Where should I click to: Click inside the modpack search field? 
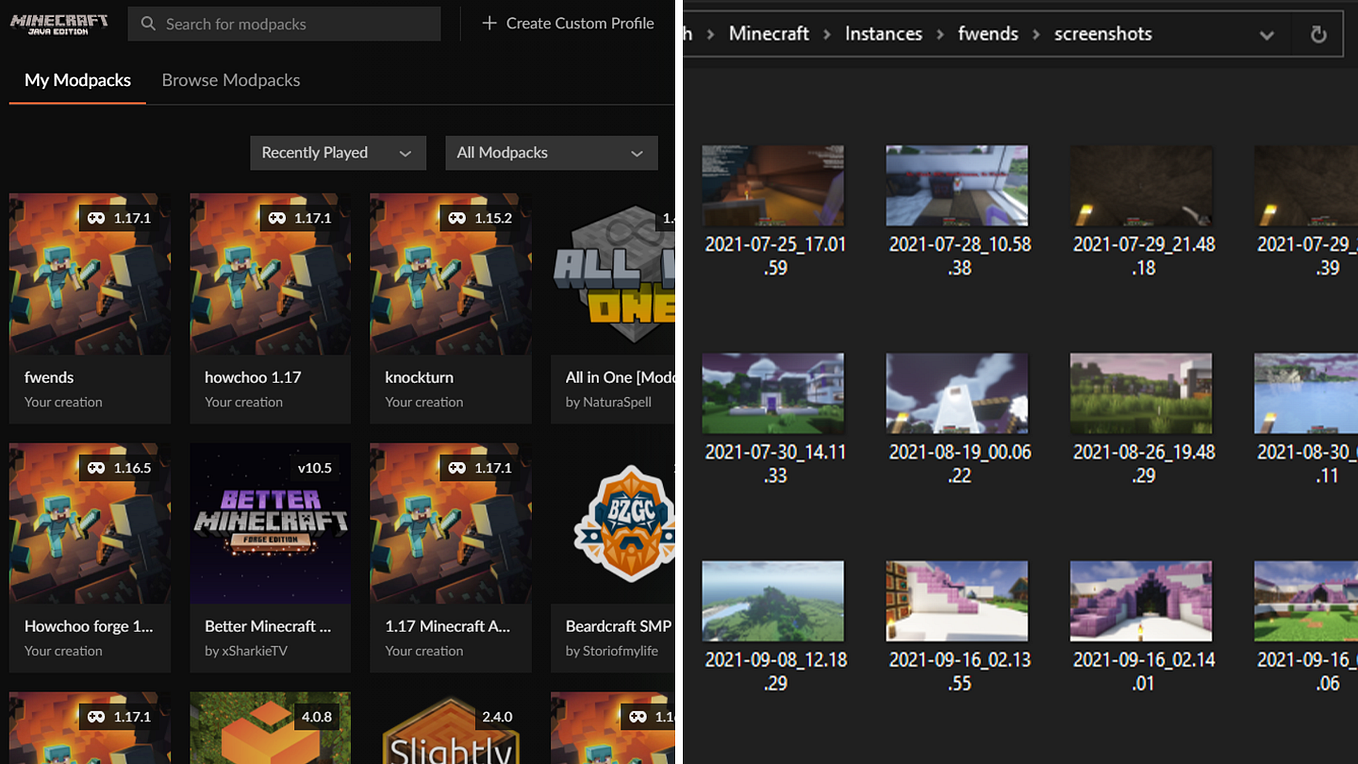point(284,23)
